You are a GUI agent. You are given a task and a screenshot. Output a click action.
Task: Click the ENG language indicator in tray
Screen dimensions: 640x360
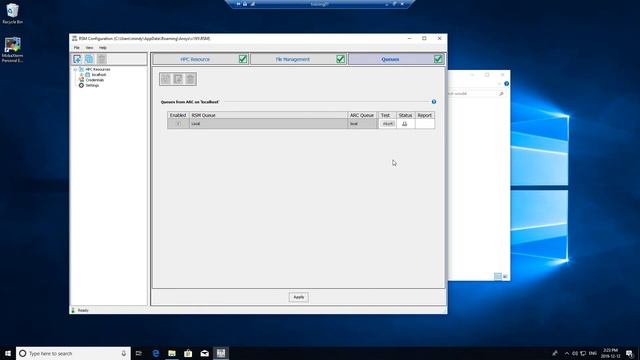(x=593, y=353)
